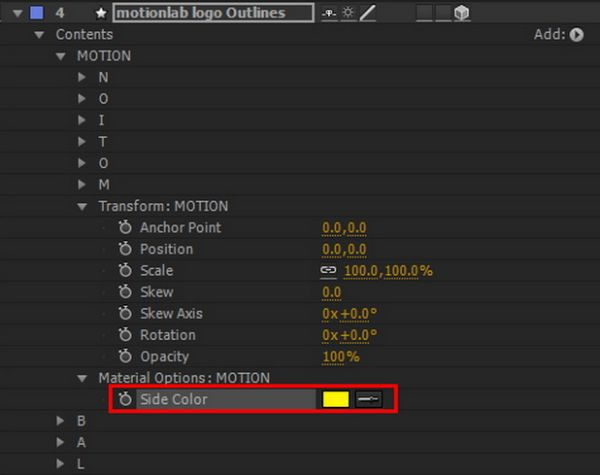The width and height of the screenshot is (600, 475).
Task: Select the Scale property label
Action: pos(157,271)
